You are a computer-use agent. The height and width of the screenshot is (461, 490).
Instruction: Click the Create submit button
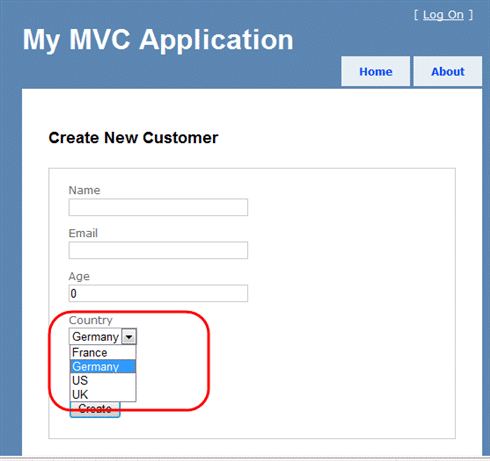(x=95, y=409)
